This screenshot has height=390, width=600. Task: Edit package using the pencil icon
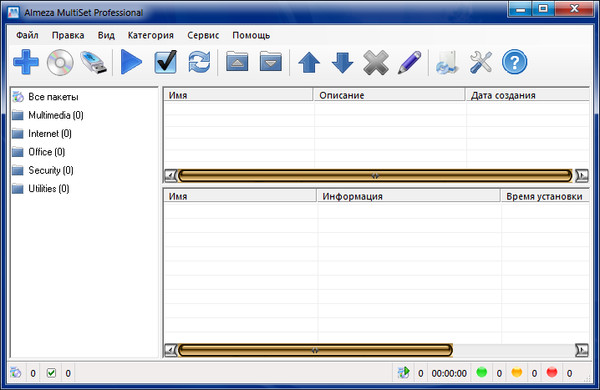click(409, 62)
